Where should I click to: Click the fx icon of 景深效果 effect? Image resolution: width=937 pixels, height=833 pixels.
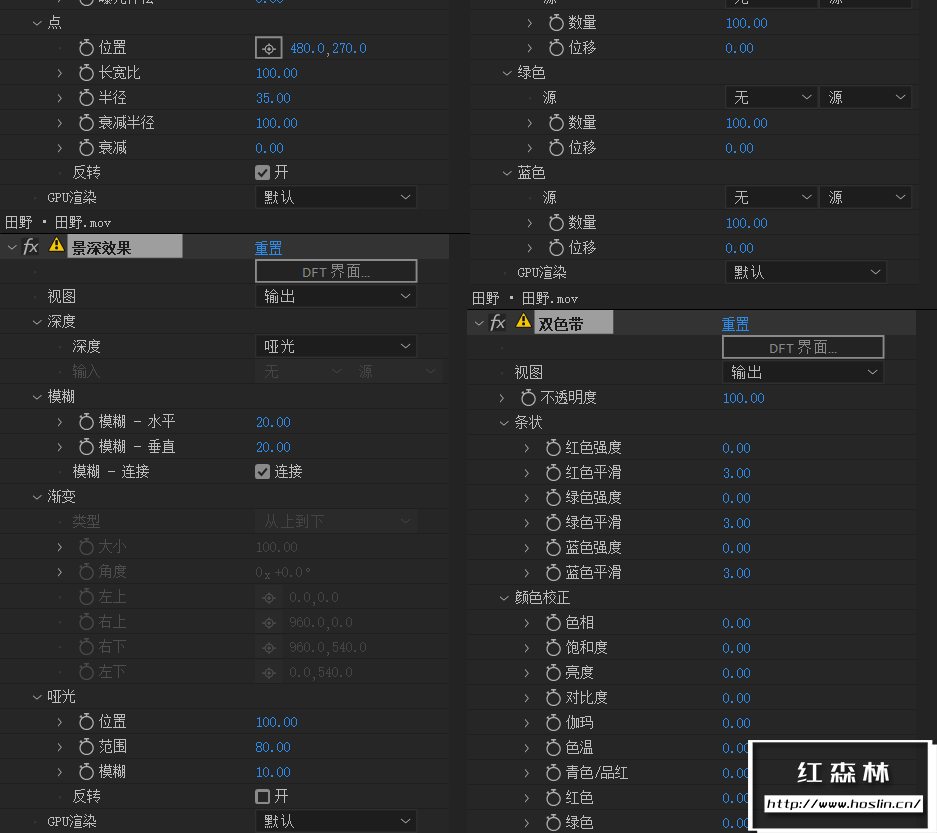30,247
